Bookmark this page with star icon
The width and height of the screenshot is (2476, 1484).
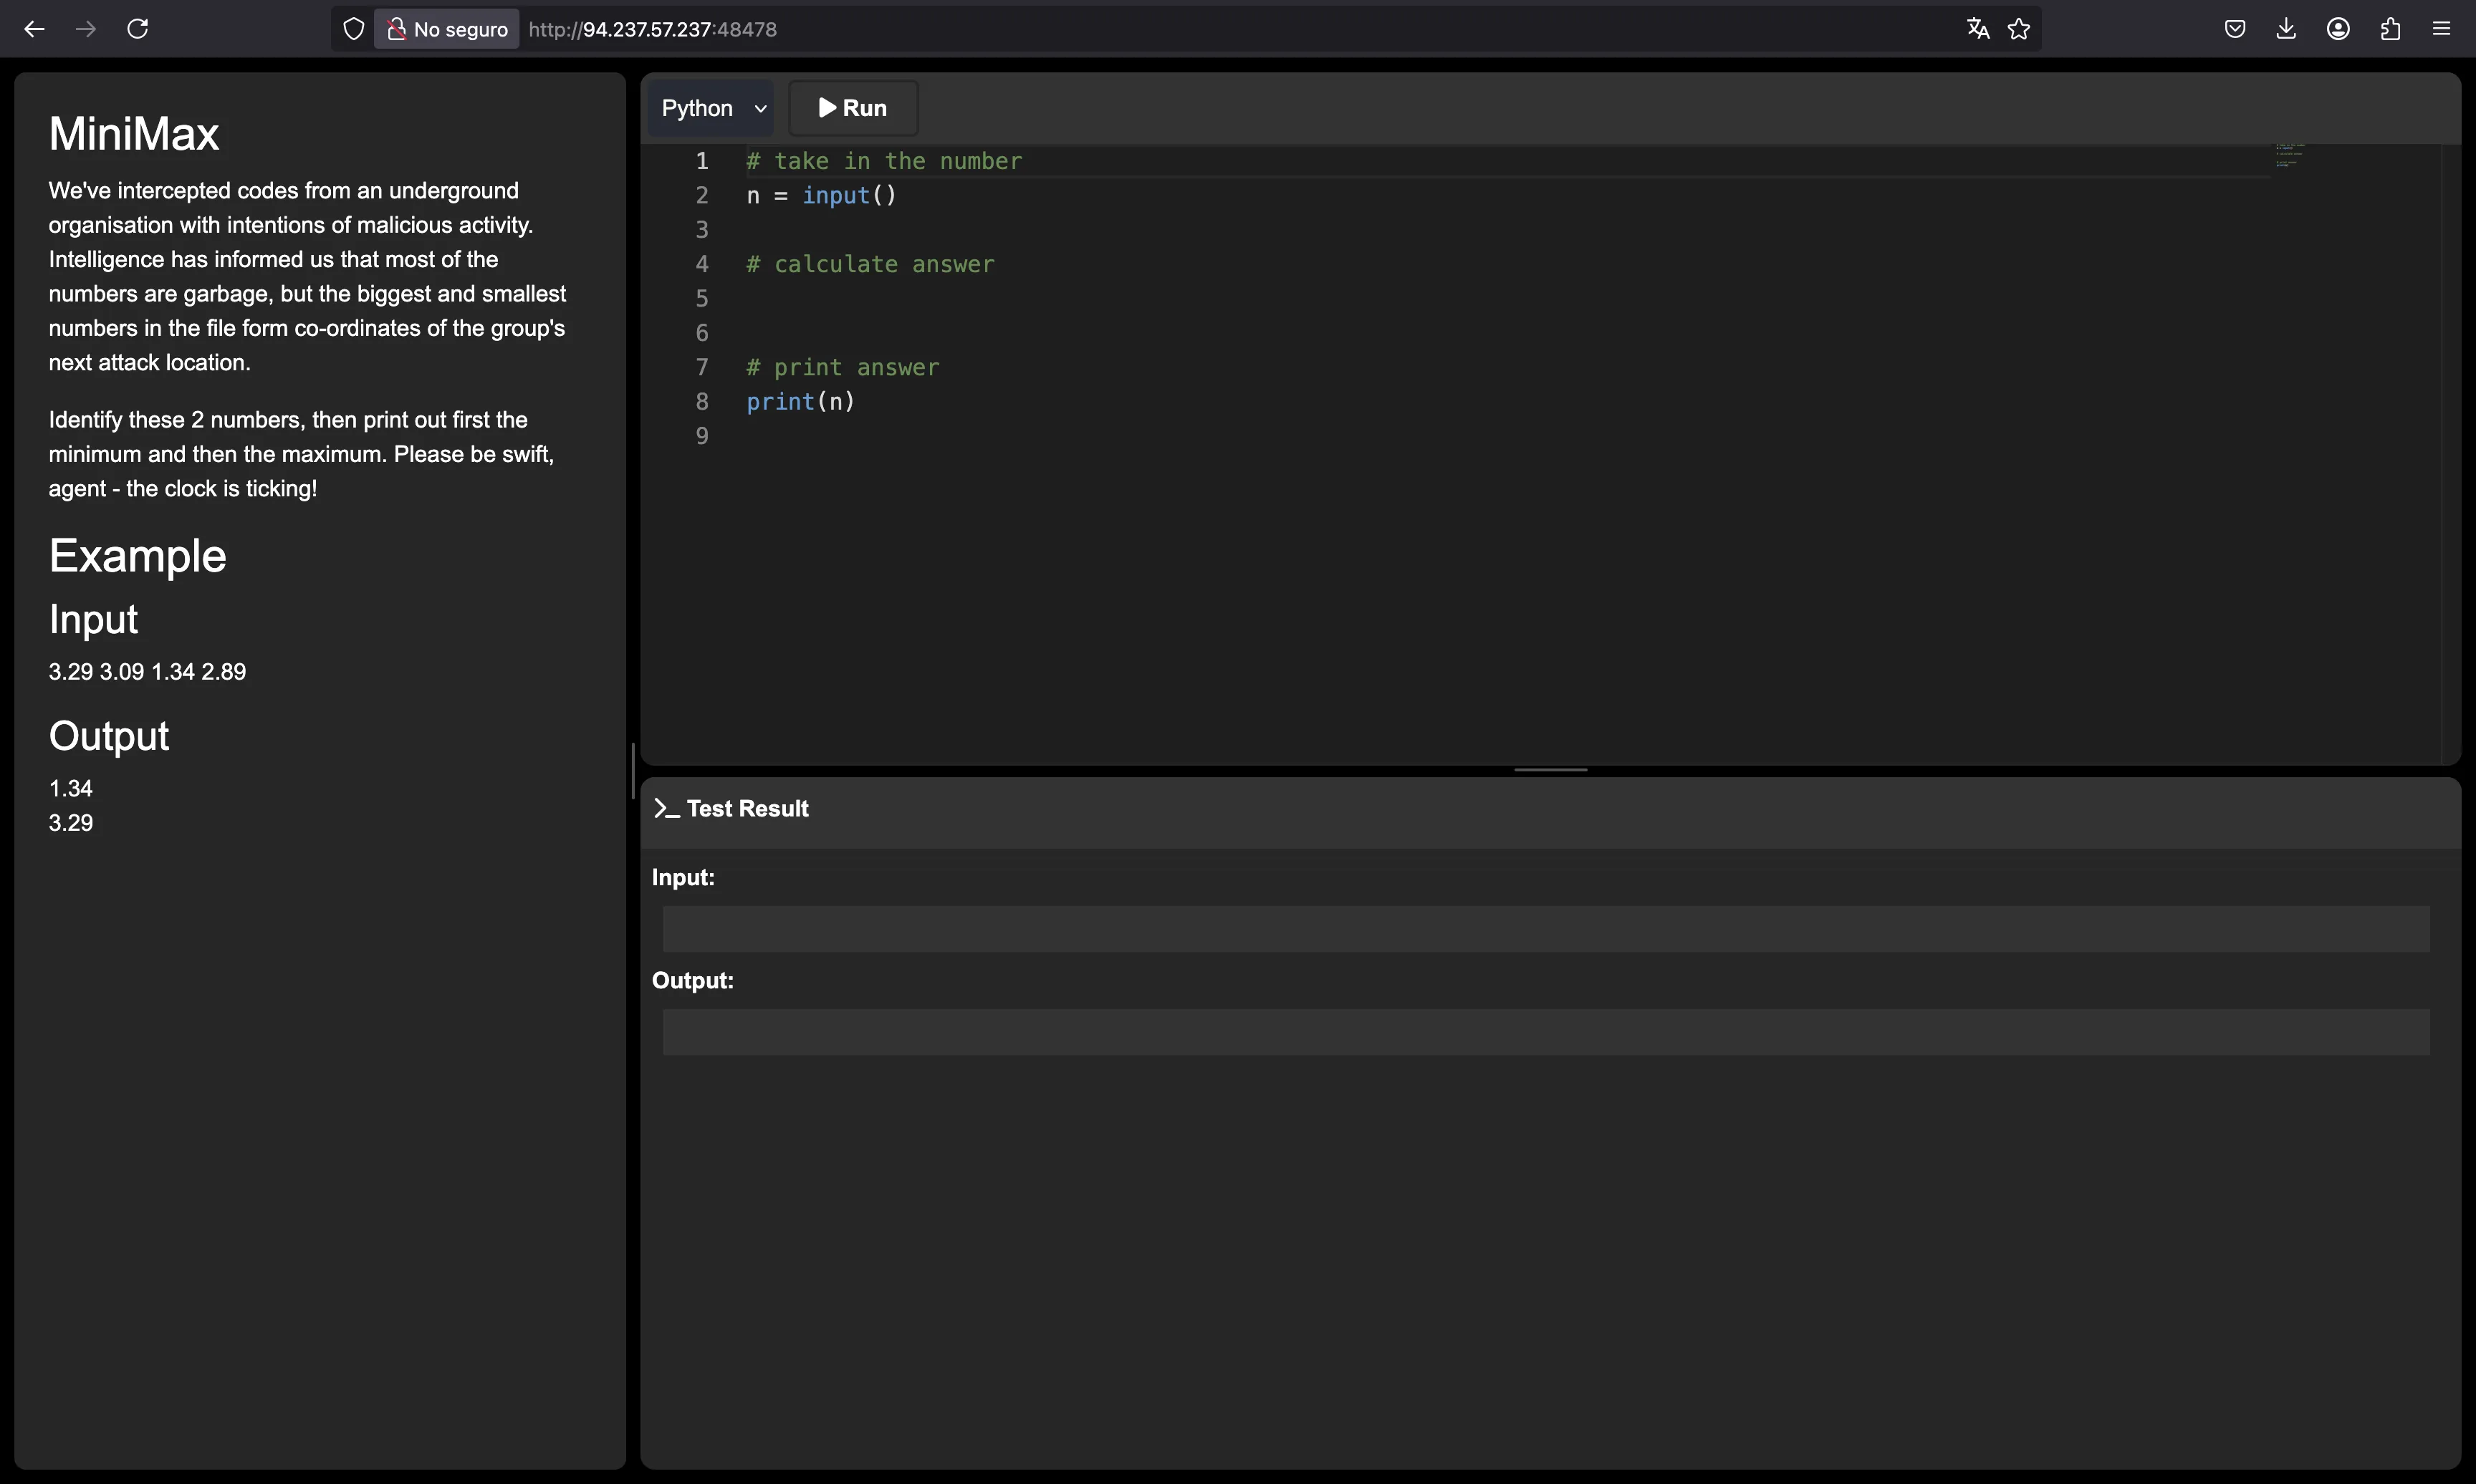pos(2019,29)
